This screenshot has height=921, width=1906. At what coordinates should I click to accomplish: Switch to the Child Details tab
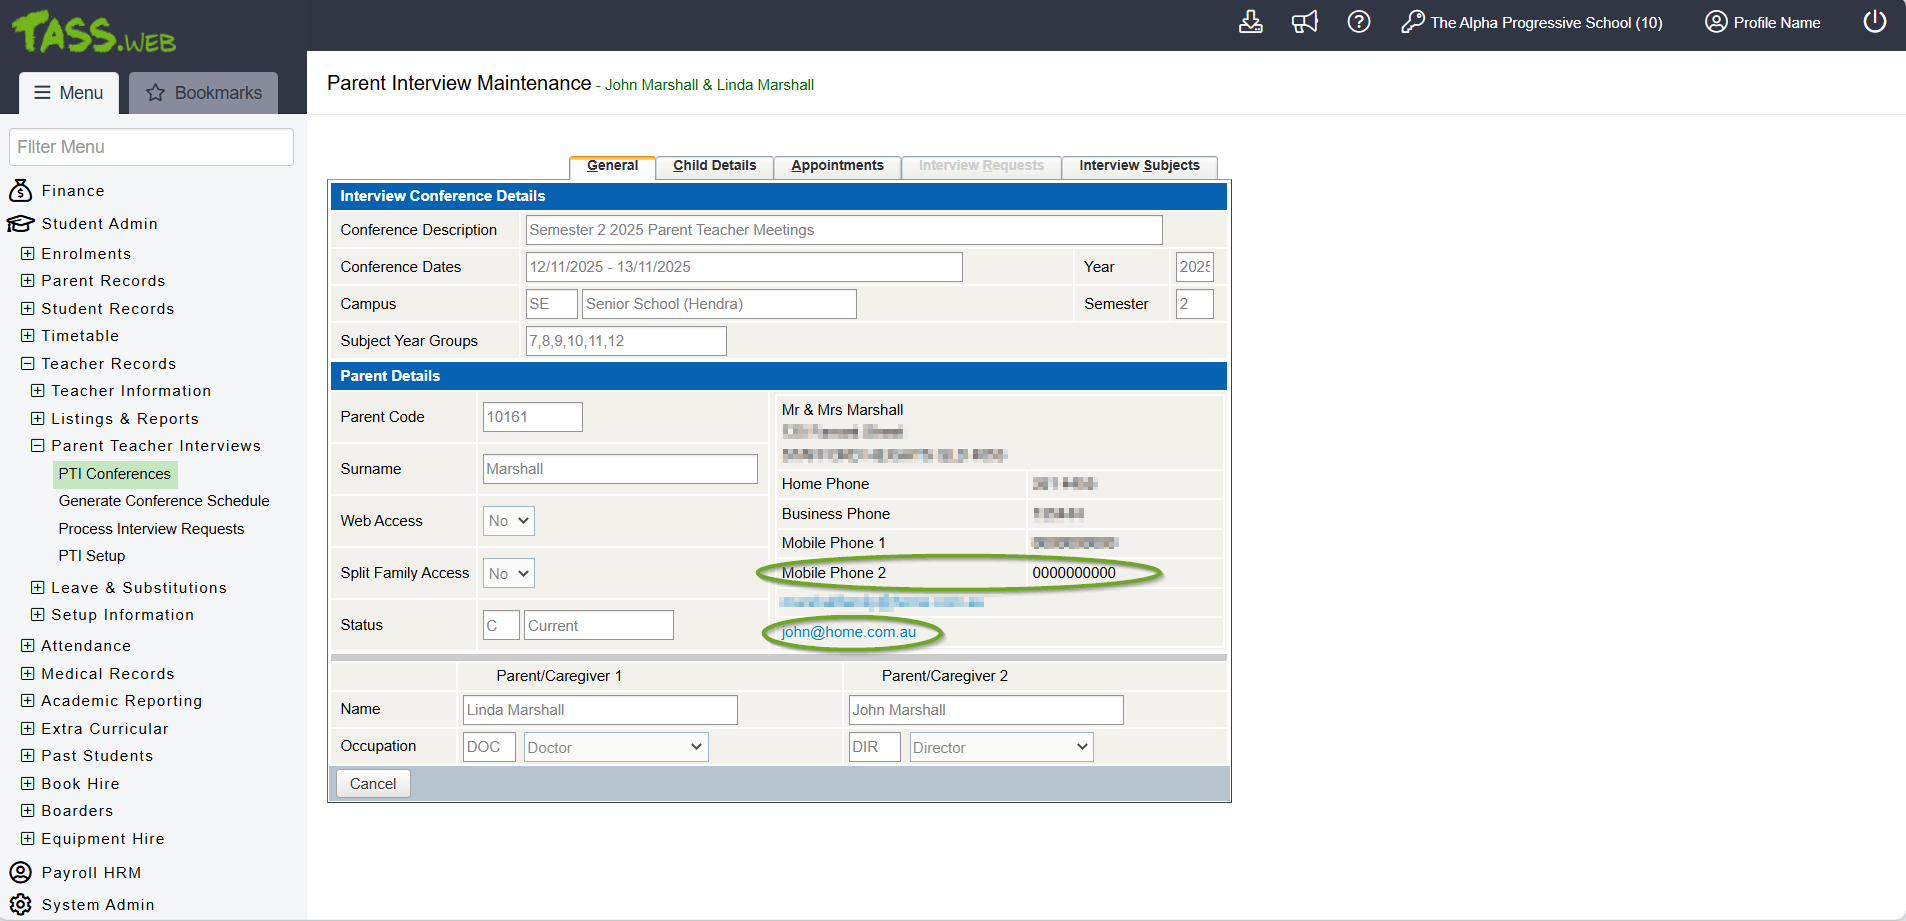[714, 166]
